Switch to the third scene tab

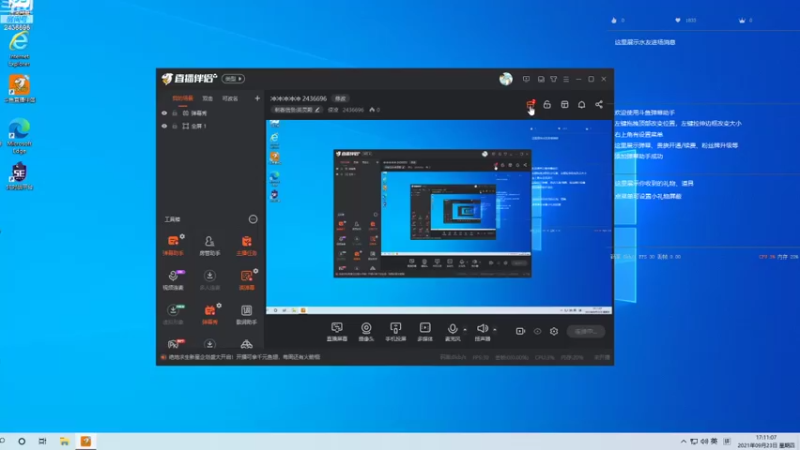[x=230, y=98]
